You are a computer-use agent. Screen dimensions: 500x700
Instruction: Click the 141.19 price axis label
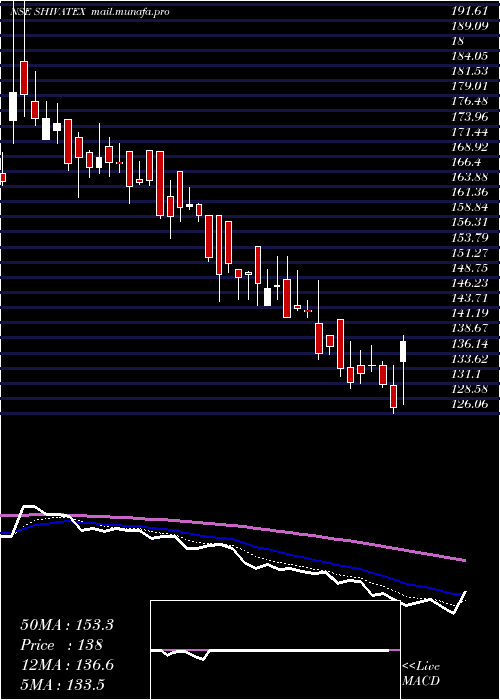tap(469, 313)
